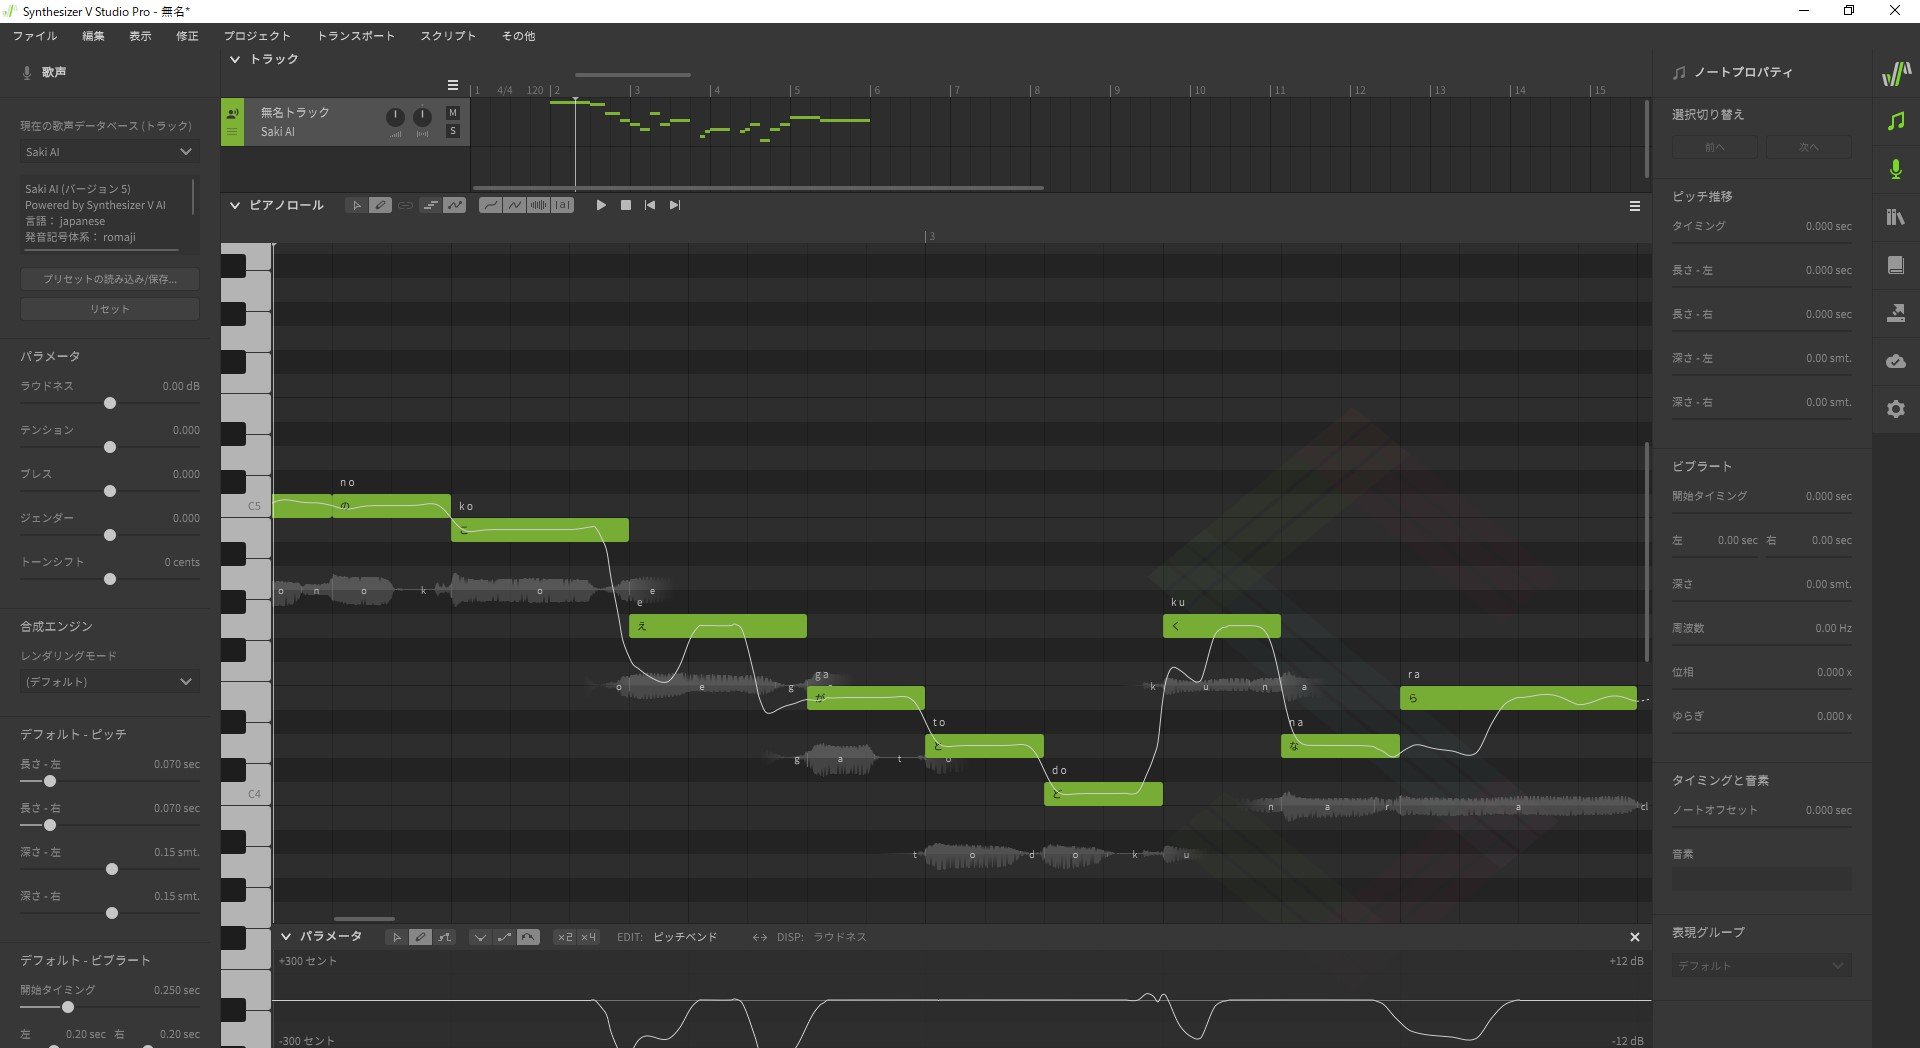
Task: Collapse the トラック section chevron
Action: tap(235, 59)
